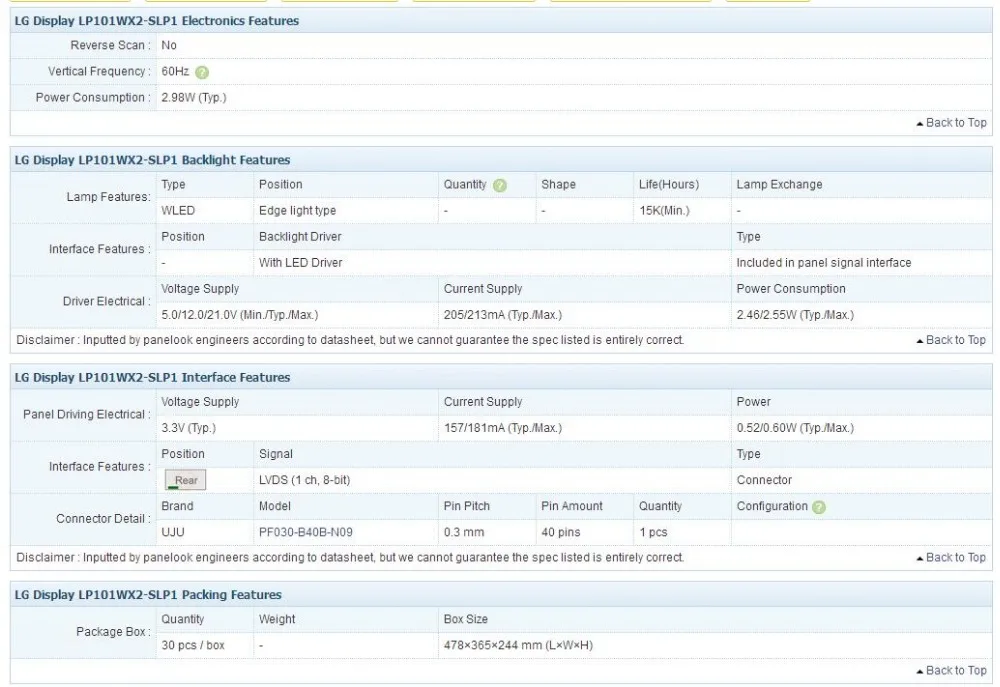Select the PF030-B40B-N09 model cell
Screen dimensions: 1000x687
pyautogui.click(x=305, y=533)
